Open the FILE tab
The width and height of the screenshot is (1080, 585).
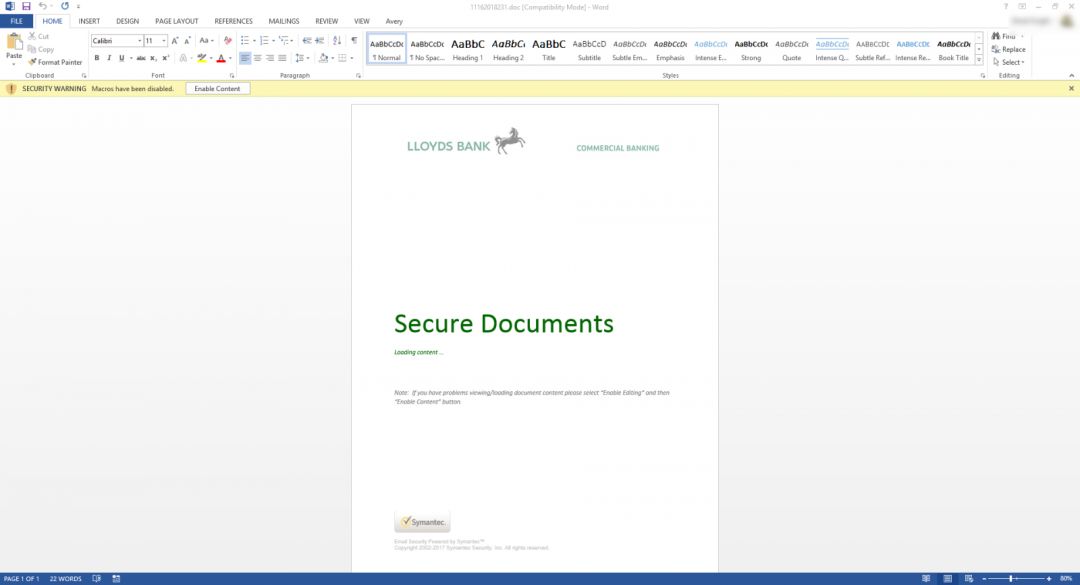pyautogui.click(x=17, y=21)
